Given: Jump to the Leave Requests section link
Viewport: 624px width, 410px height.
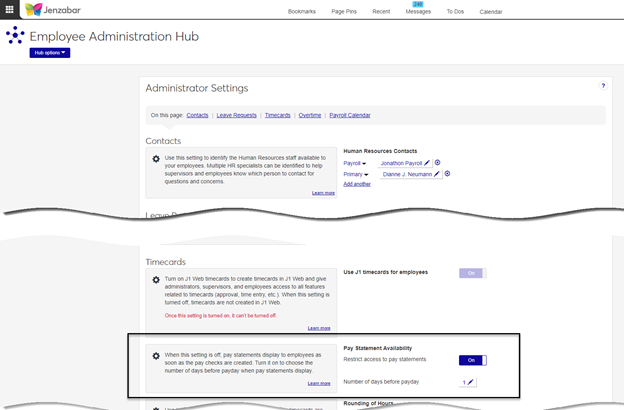Looking at the screenshot, I should [236, 115].
